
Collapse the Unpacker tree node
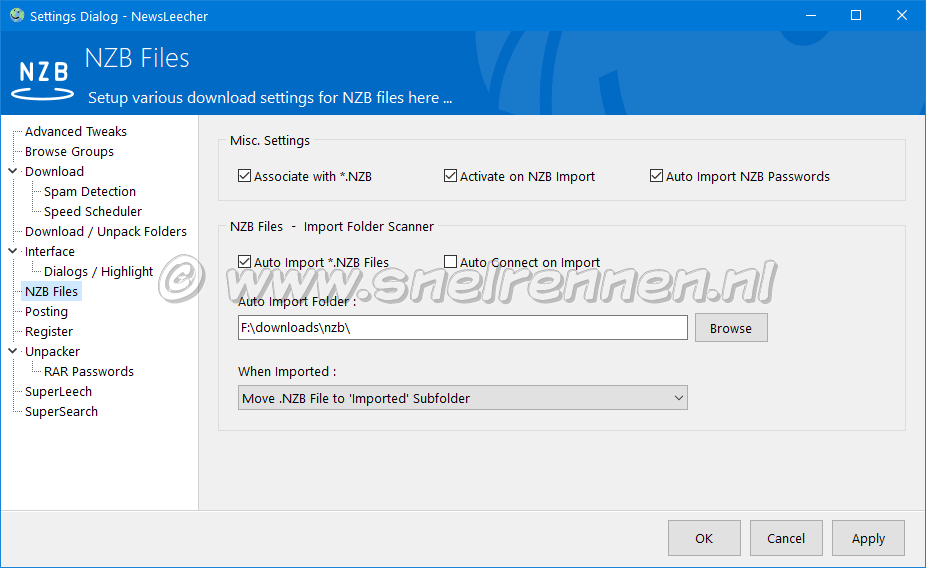tap(13, 351)
